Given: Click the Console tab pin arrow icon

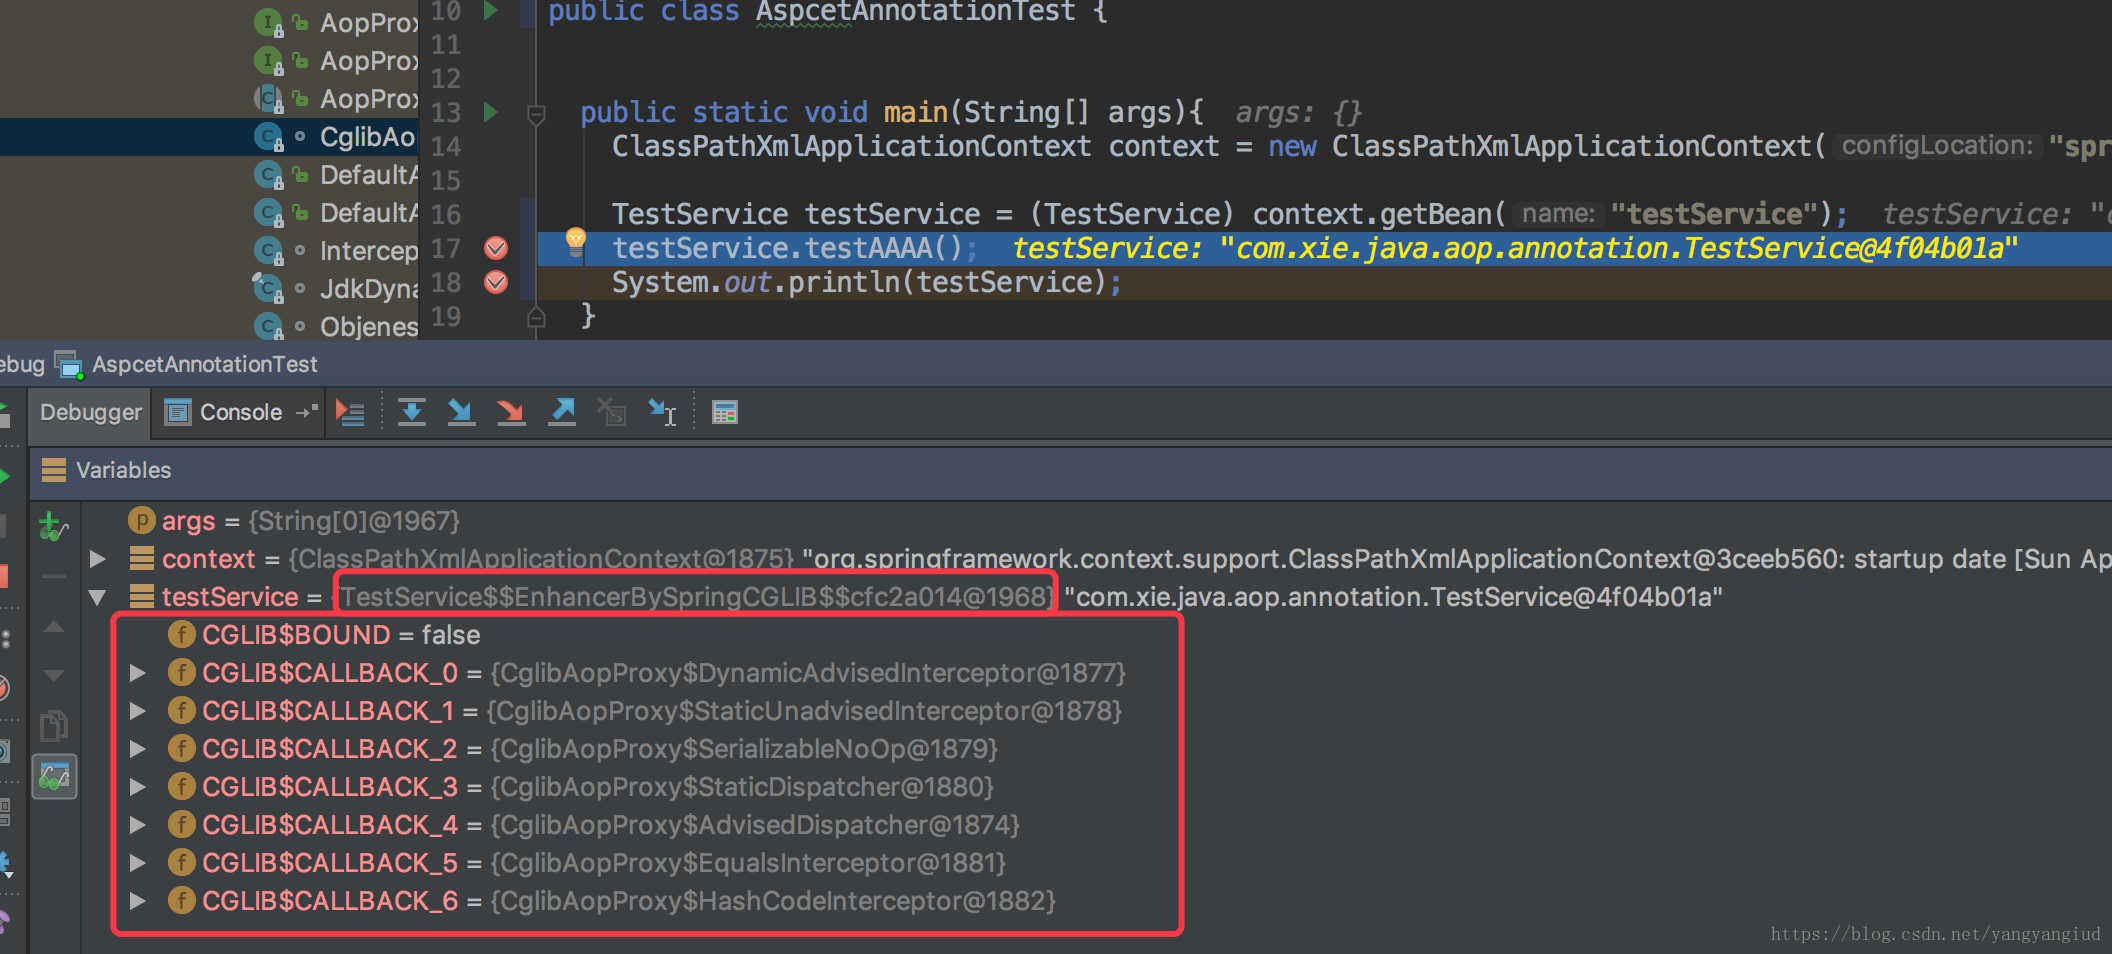Looking at the screenshot, I should (x=306, y=412).
